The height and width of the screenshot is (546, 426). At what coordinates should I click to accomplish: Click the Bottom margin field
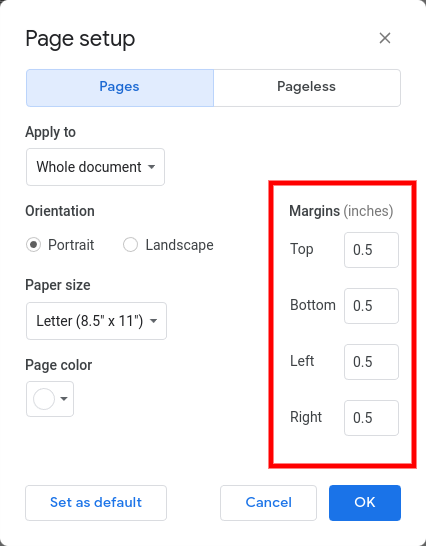coord(371,306)
